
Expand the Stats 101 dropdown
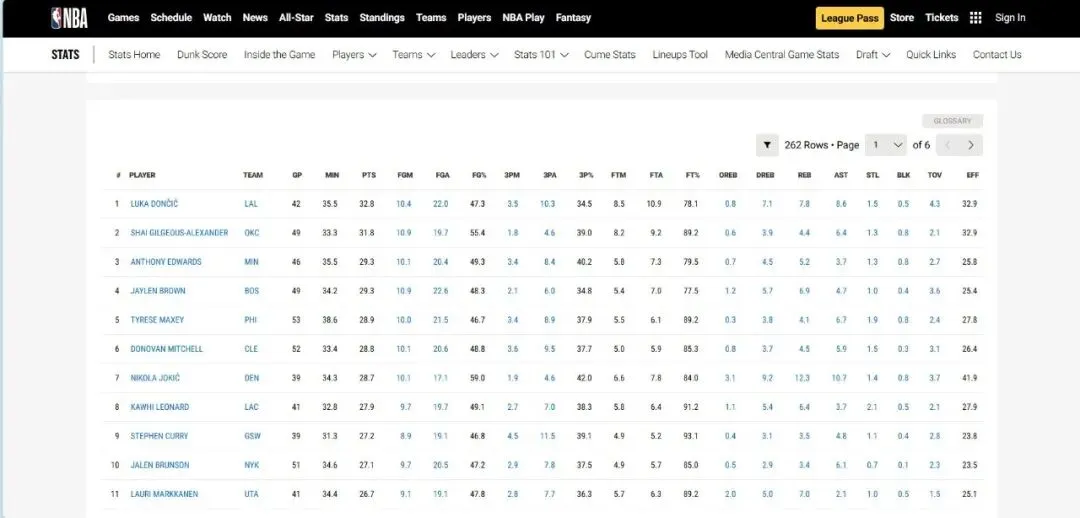(x=541, y=55)
